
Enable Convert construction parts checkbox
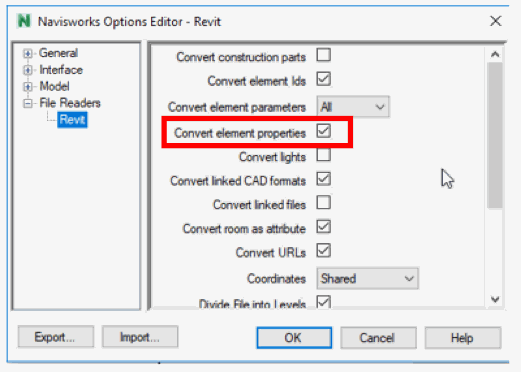tap(324, 55)
